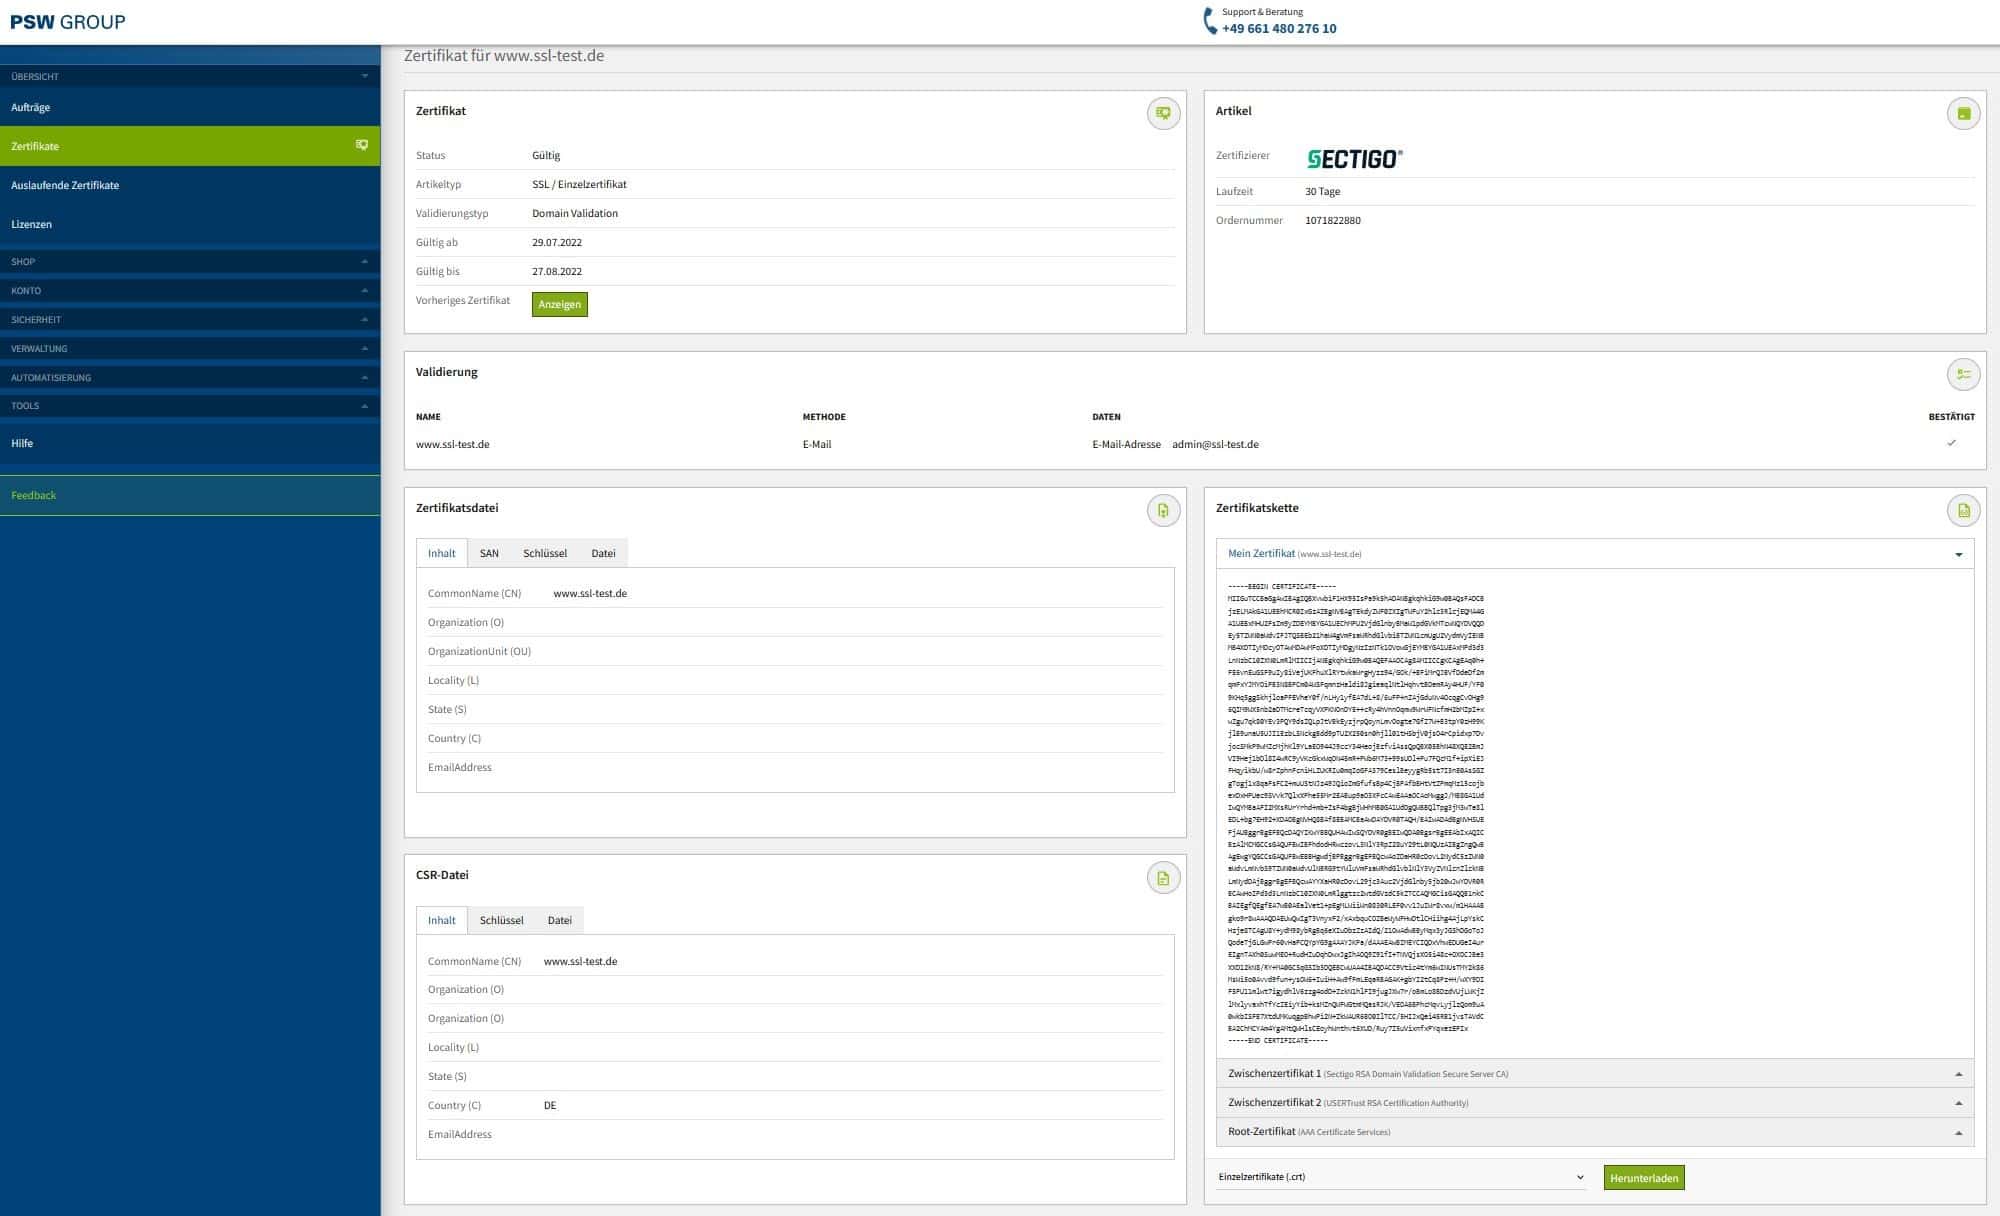
Task: Collapse the Mein Zertifikat section
Action: click(1958, 554)
